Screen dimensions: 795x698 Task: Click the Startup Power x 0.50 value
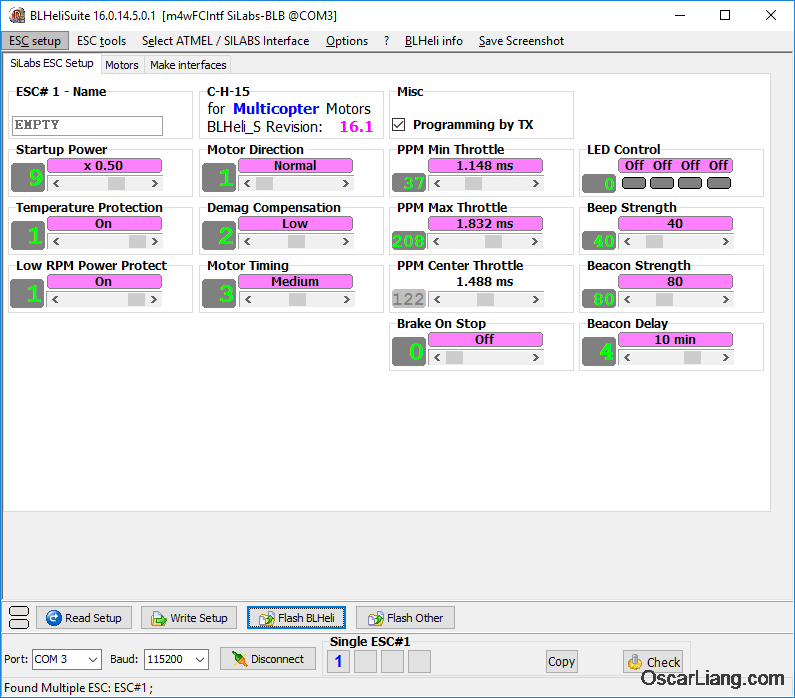click(x=104, y=166)
